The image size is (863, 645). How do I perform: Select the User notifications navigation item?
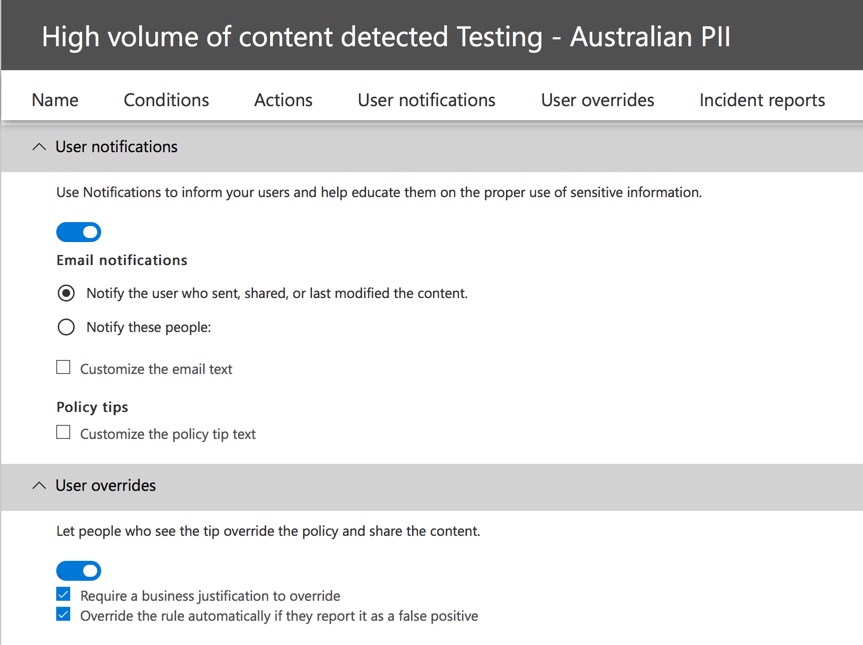tap(425, 99)
